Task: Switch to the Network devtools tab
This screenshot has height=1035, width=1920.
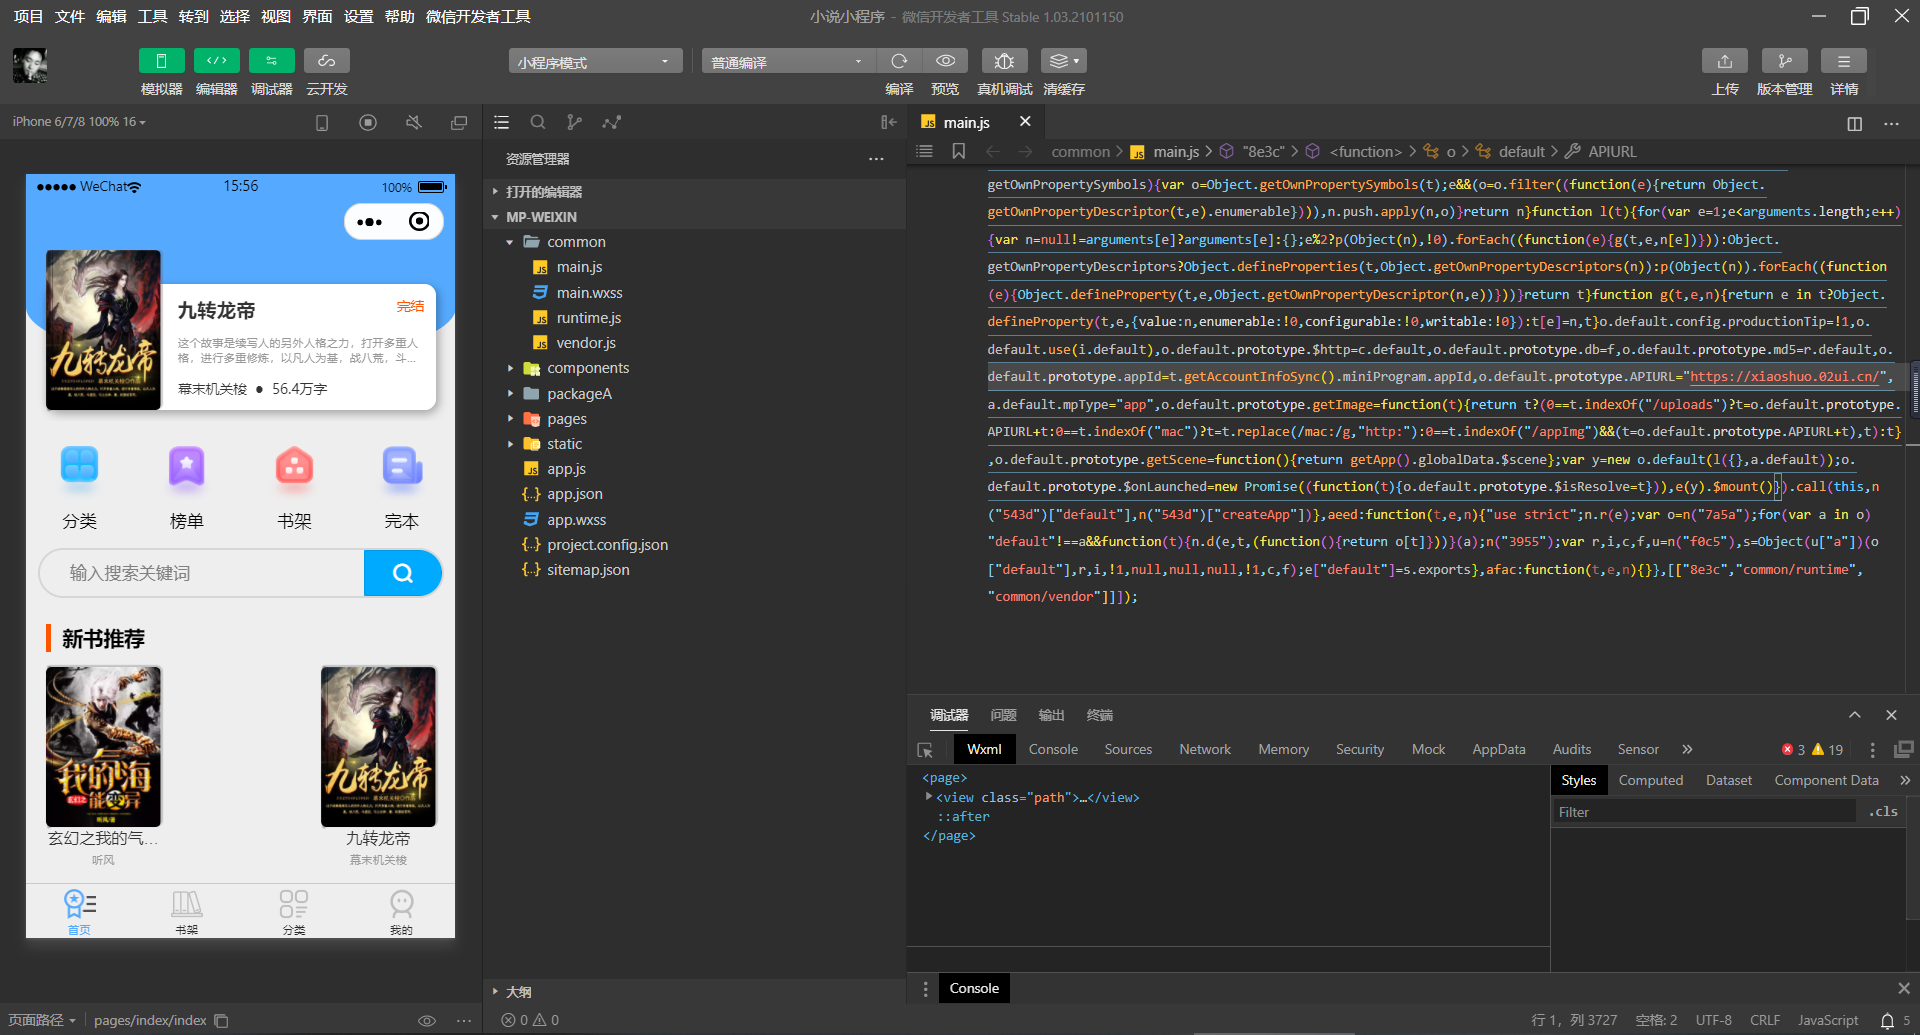Action: click(1205, 749)
